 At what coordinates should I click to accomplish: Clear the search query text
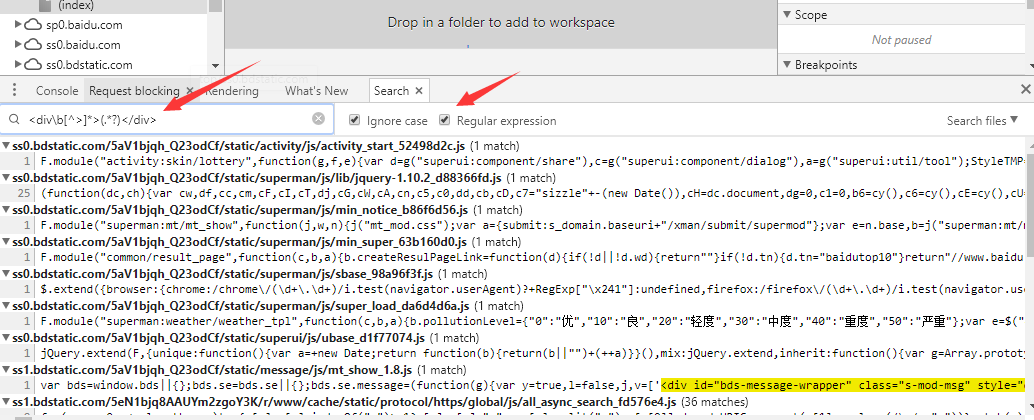pos(318,119)
